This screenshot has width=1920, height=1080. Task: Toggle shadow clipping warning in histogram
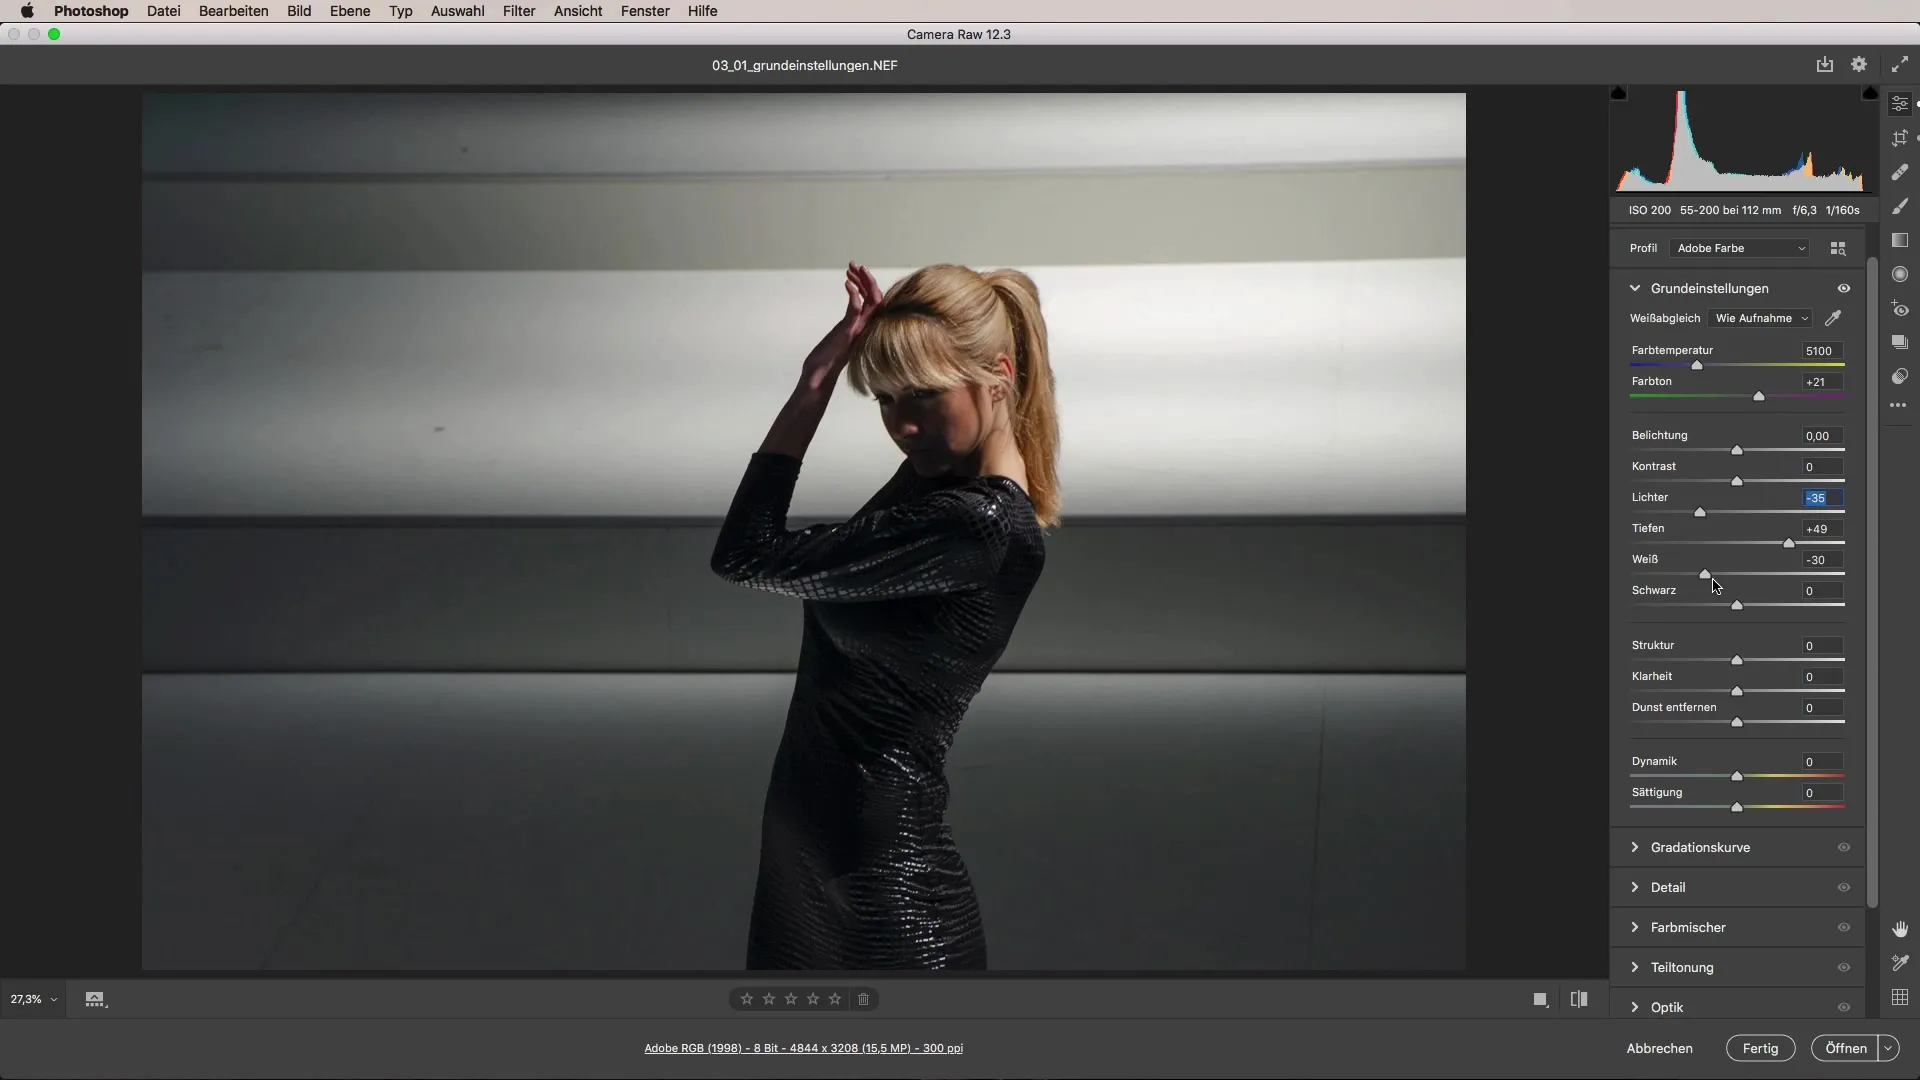1619,93
